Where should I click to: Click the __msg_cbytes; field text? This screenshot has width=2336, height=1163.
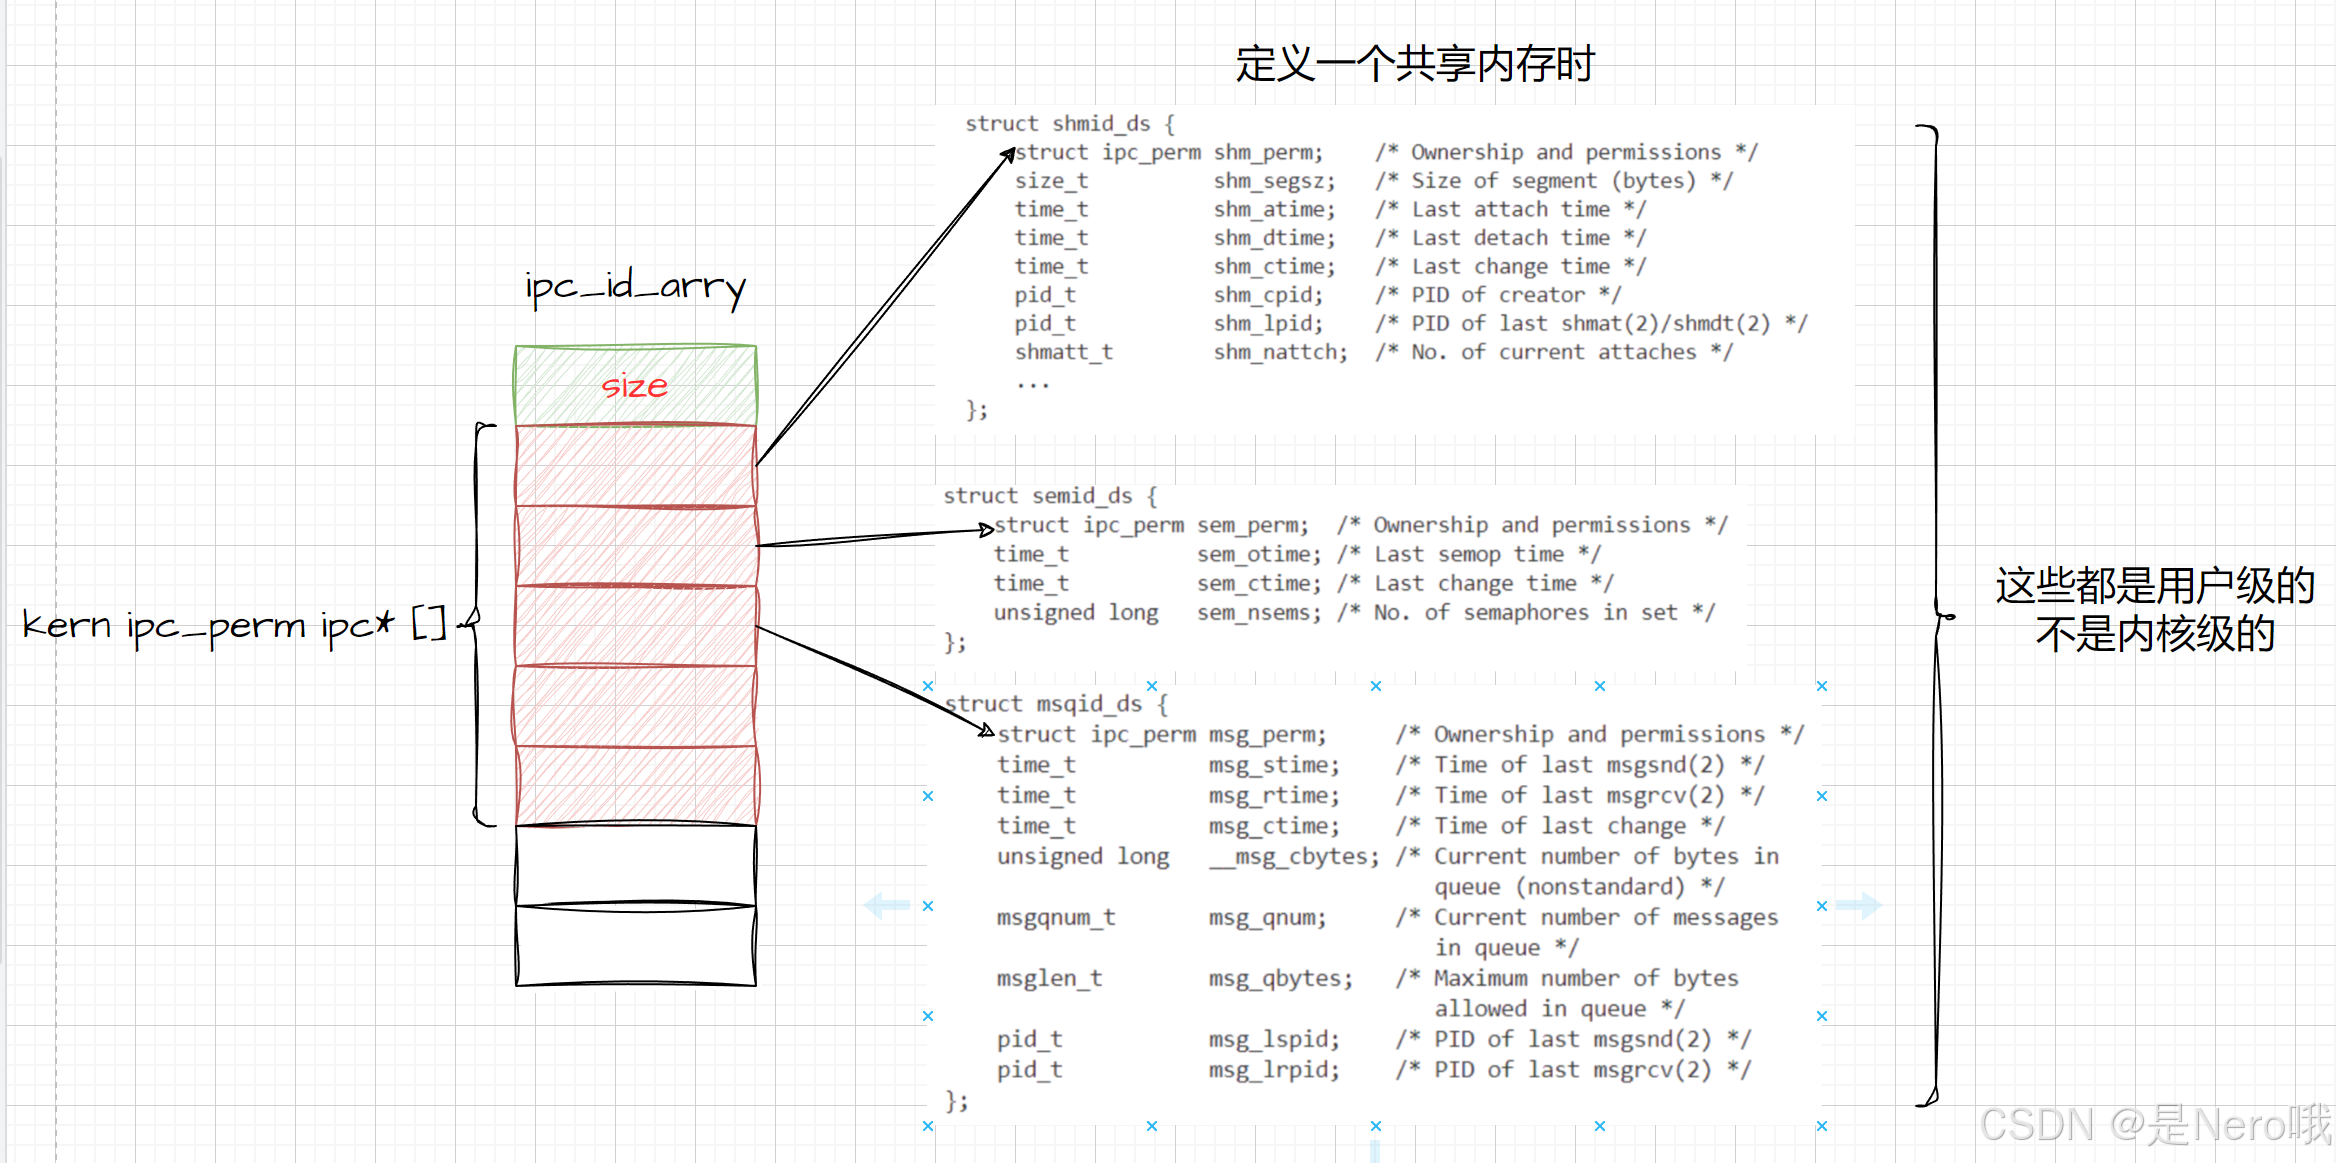pos(1294,857)
